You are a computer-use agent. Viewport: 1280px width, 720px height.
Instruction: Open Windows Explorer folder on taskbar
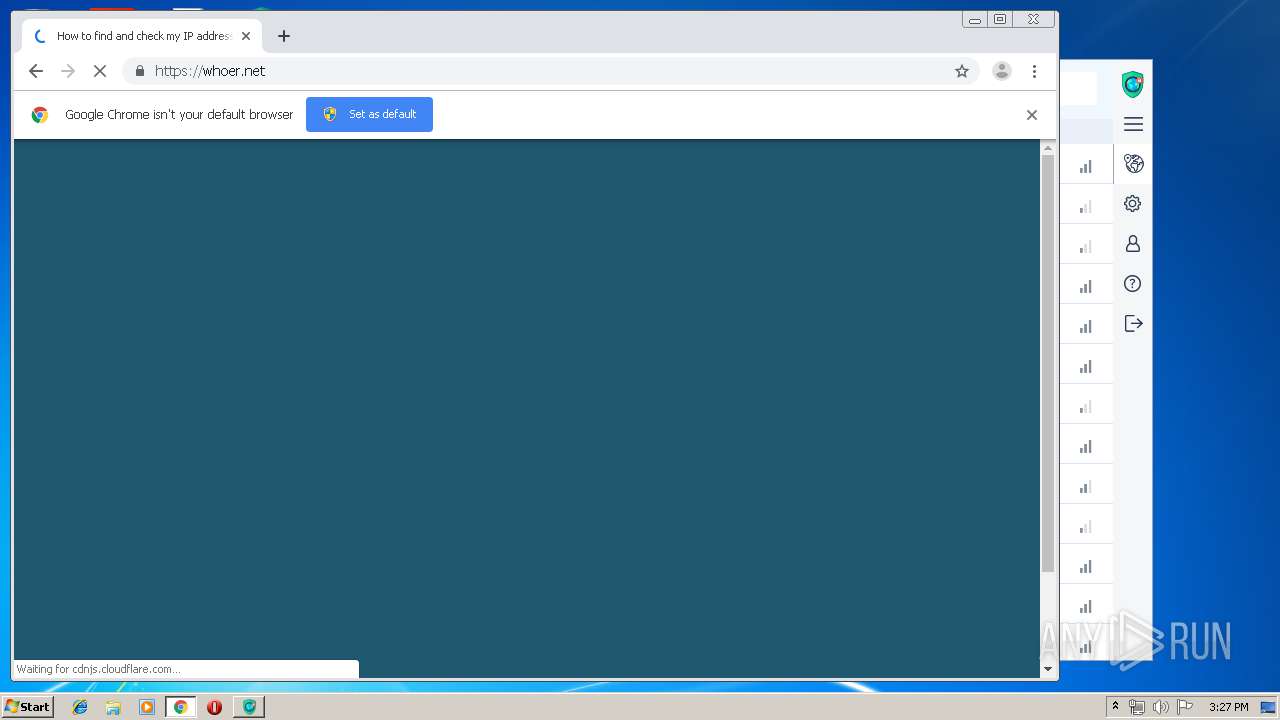[113, 707]
